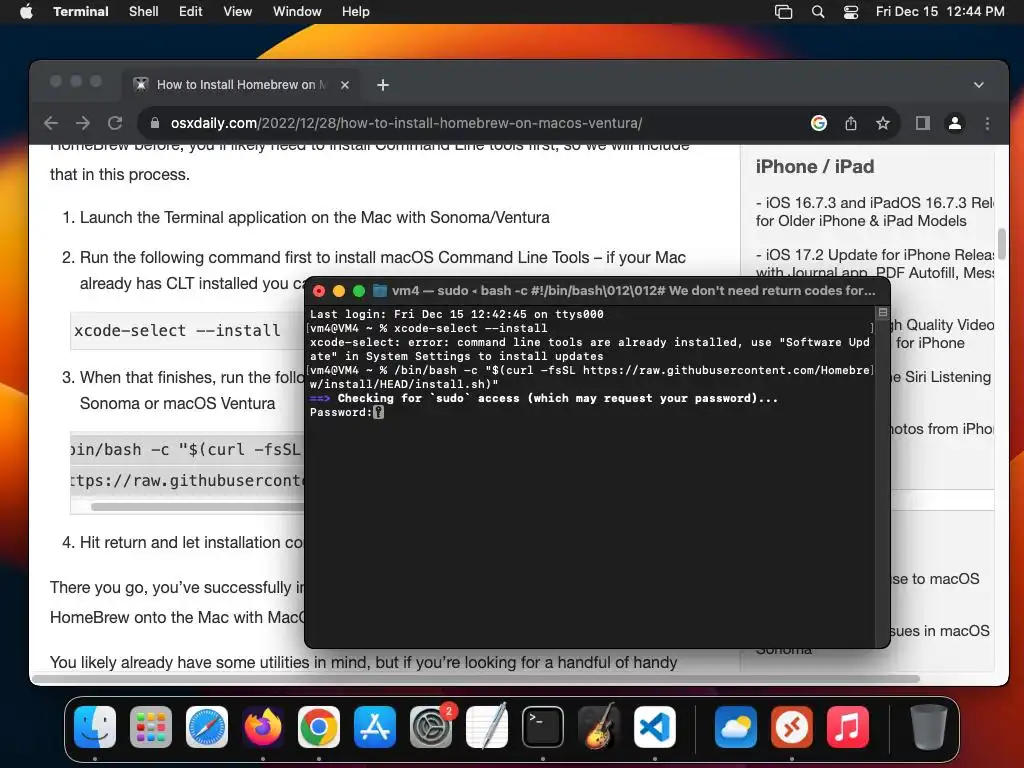This screenshot has width=1024, height=768.
Task: Open Firefox from the Dock
Action: click(263, 727)
